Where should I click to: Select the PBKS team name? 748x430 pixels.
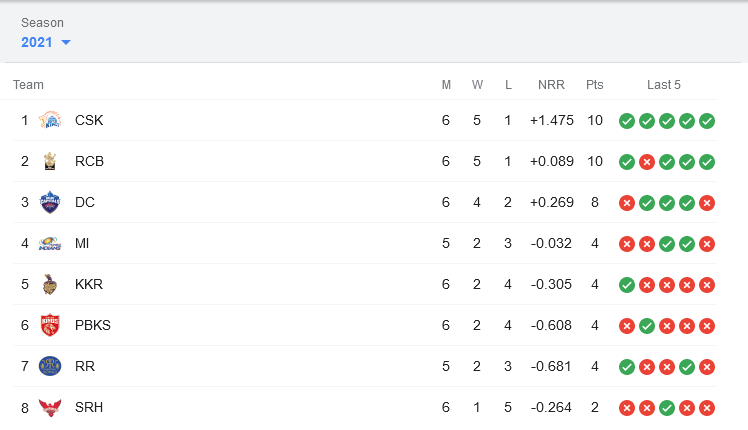tap(93, 325)
